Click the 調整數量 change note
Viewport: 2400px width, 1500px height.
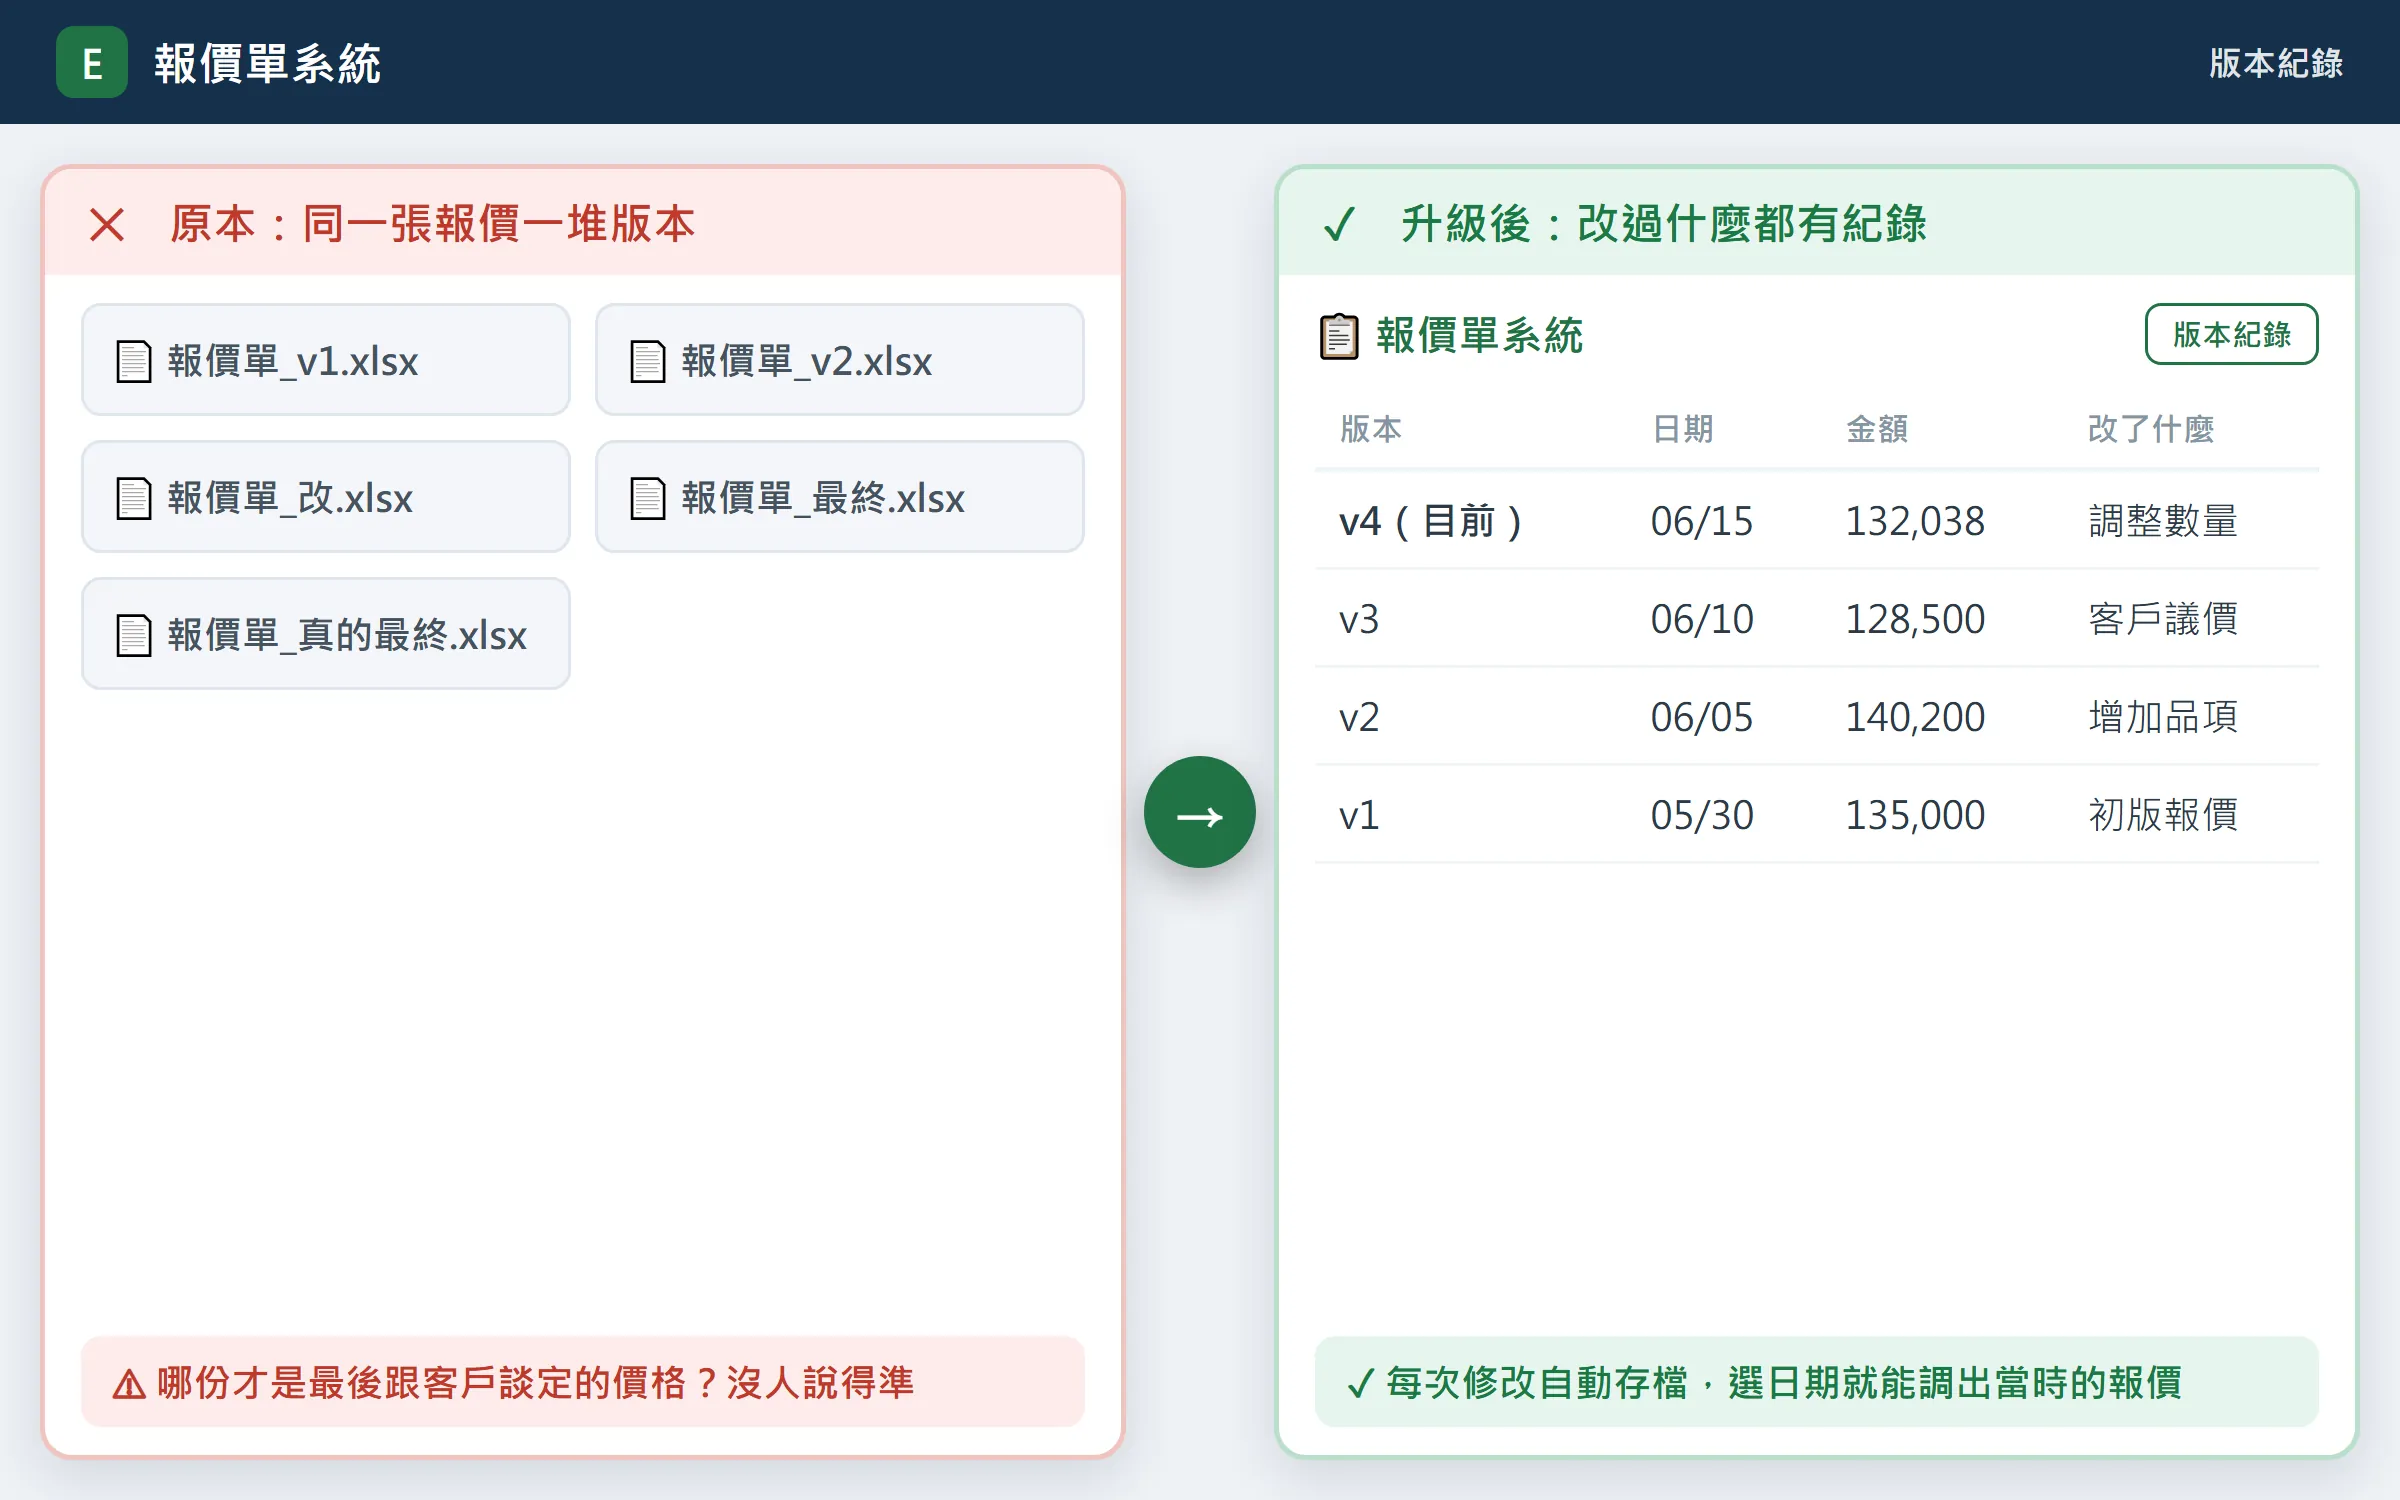click(x=2163, y=521)
